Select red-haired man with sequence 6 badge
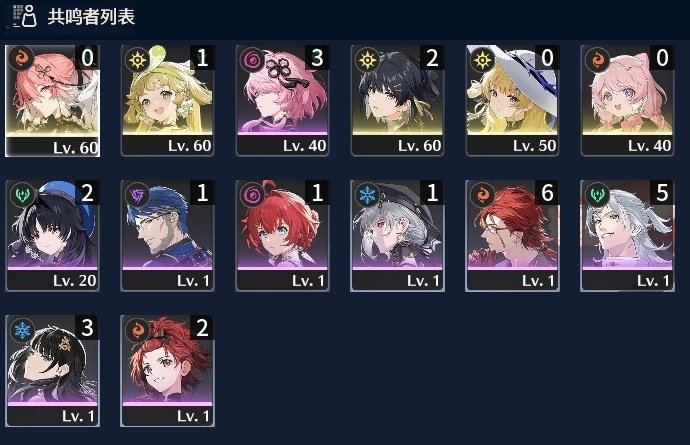The height and width of the screenshot is (445, 690). click(x=512, y=235)
